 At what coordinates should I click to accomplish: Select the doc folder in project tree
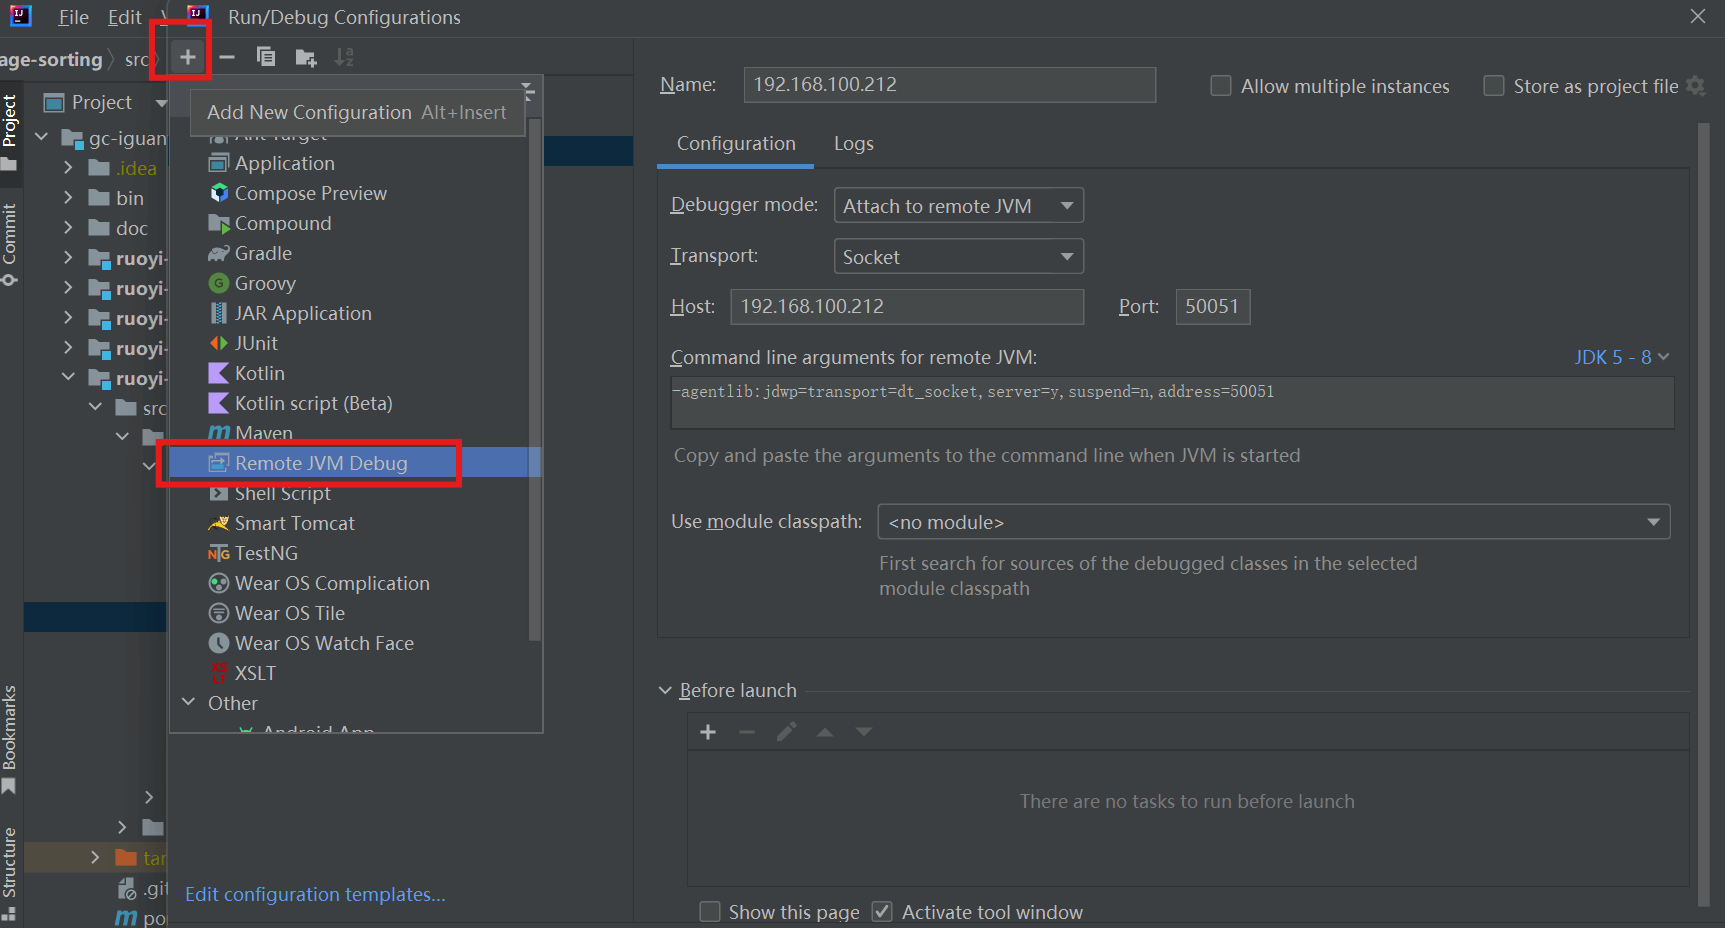(x=131, y=228)
